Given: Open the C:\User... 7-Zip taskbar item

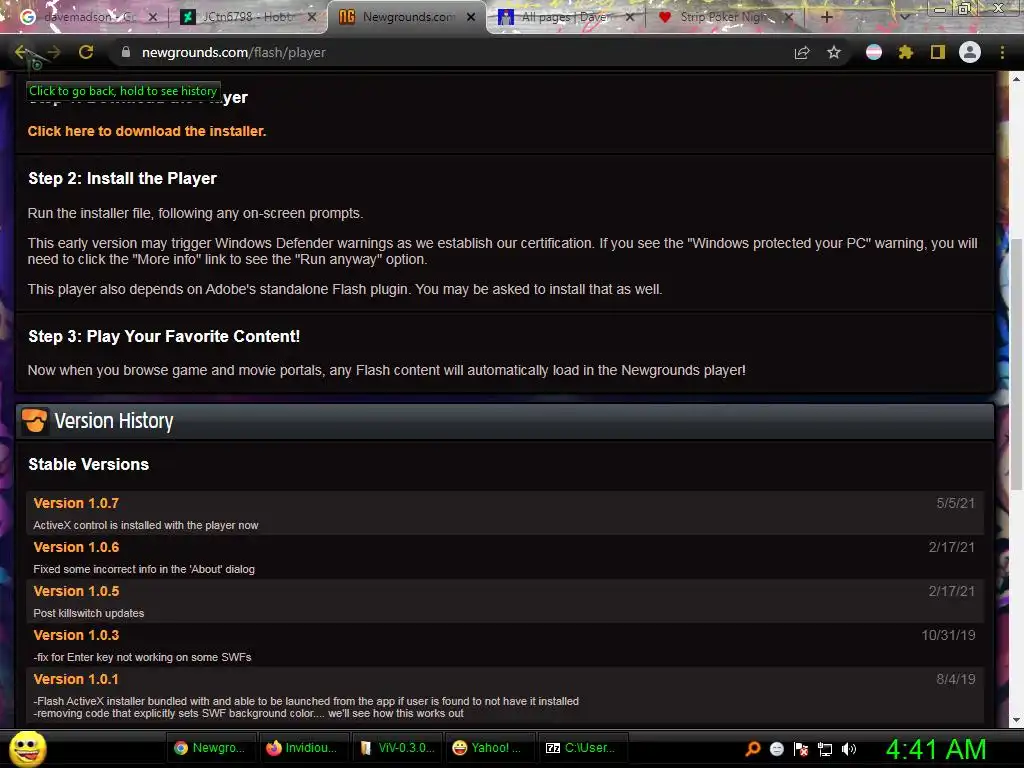Looking at the screenshot, I should coord(581,748).
